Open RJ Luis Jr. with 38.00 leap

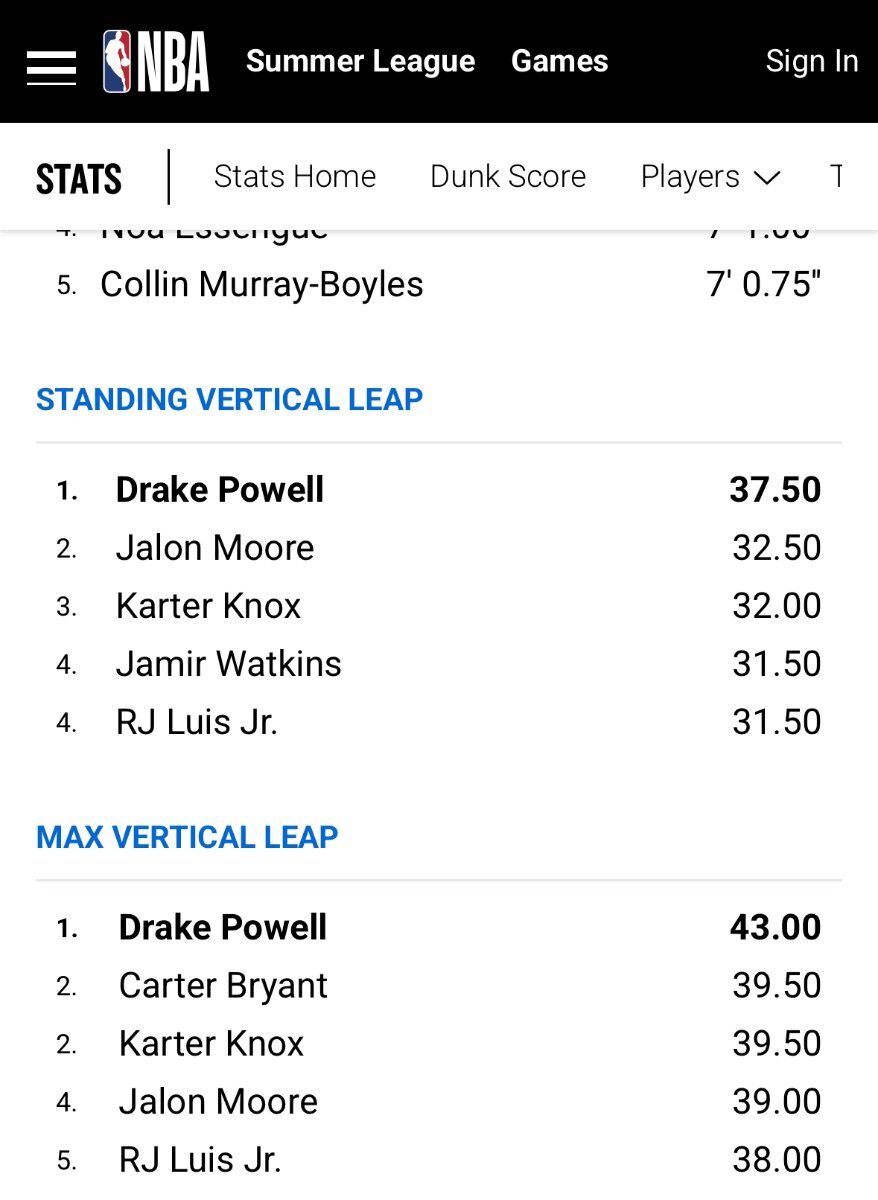pyautogui.click(x=200, y=1160)
